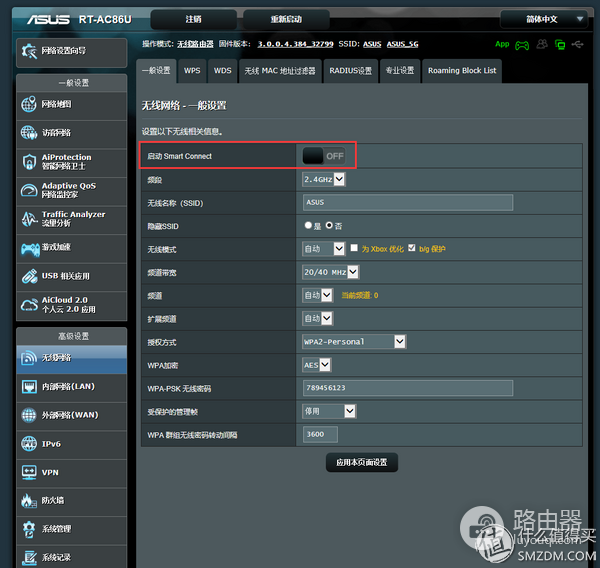Open the 简体中文 language selector

(545, 19)
